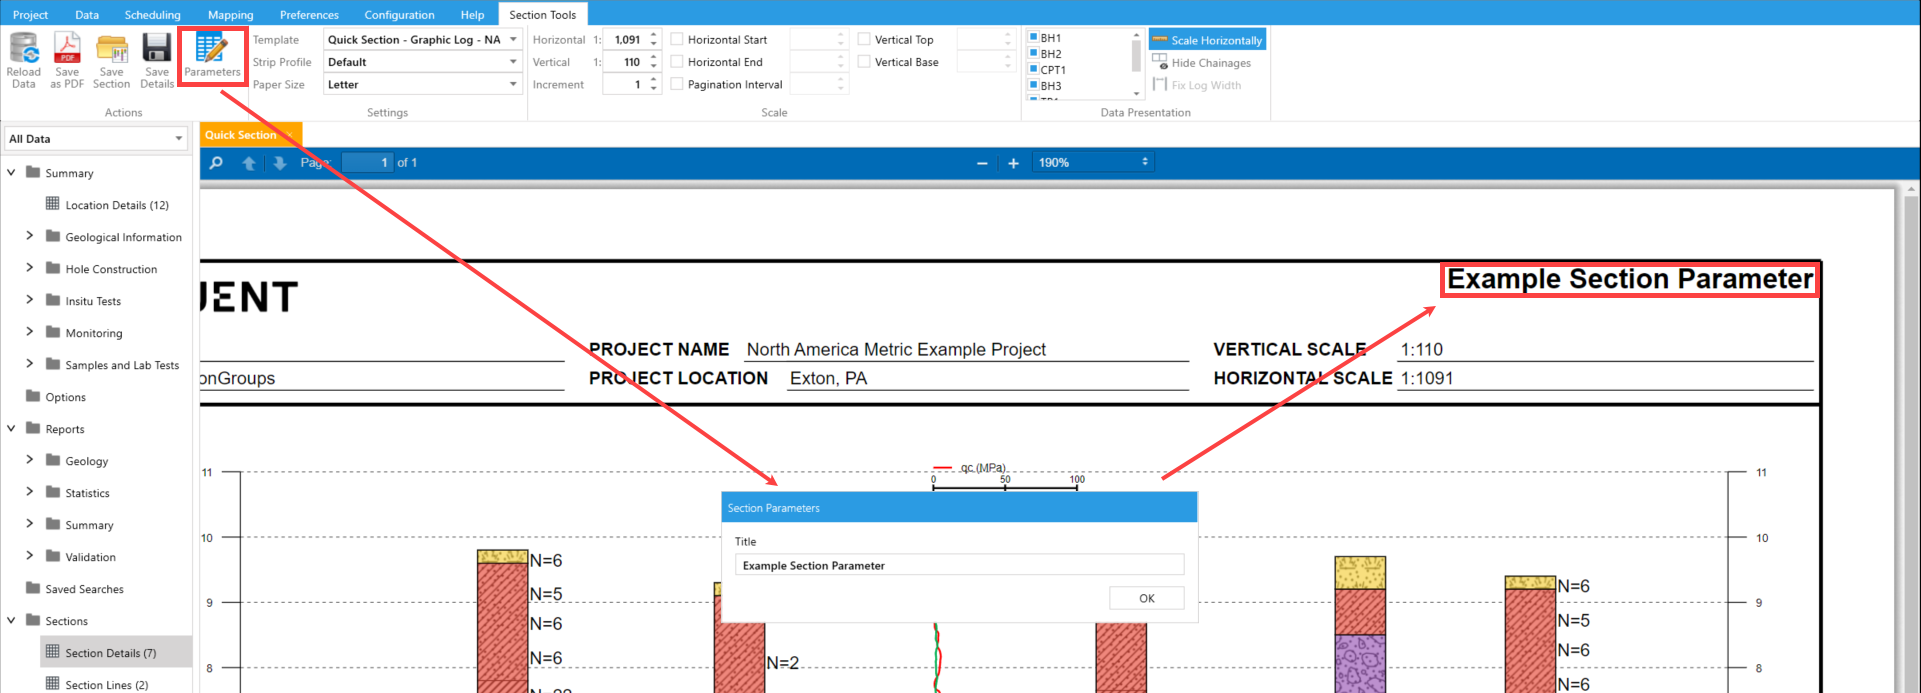Image resolution: width=1921 pixels, height=693 pixels.
Task: Open the Configuration menu
Action: coord(399,14)
